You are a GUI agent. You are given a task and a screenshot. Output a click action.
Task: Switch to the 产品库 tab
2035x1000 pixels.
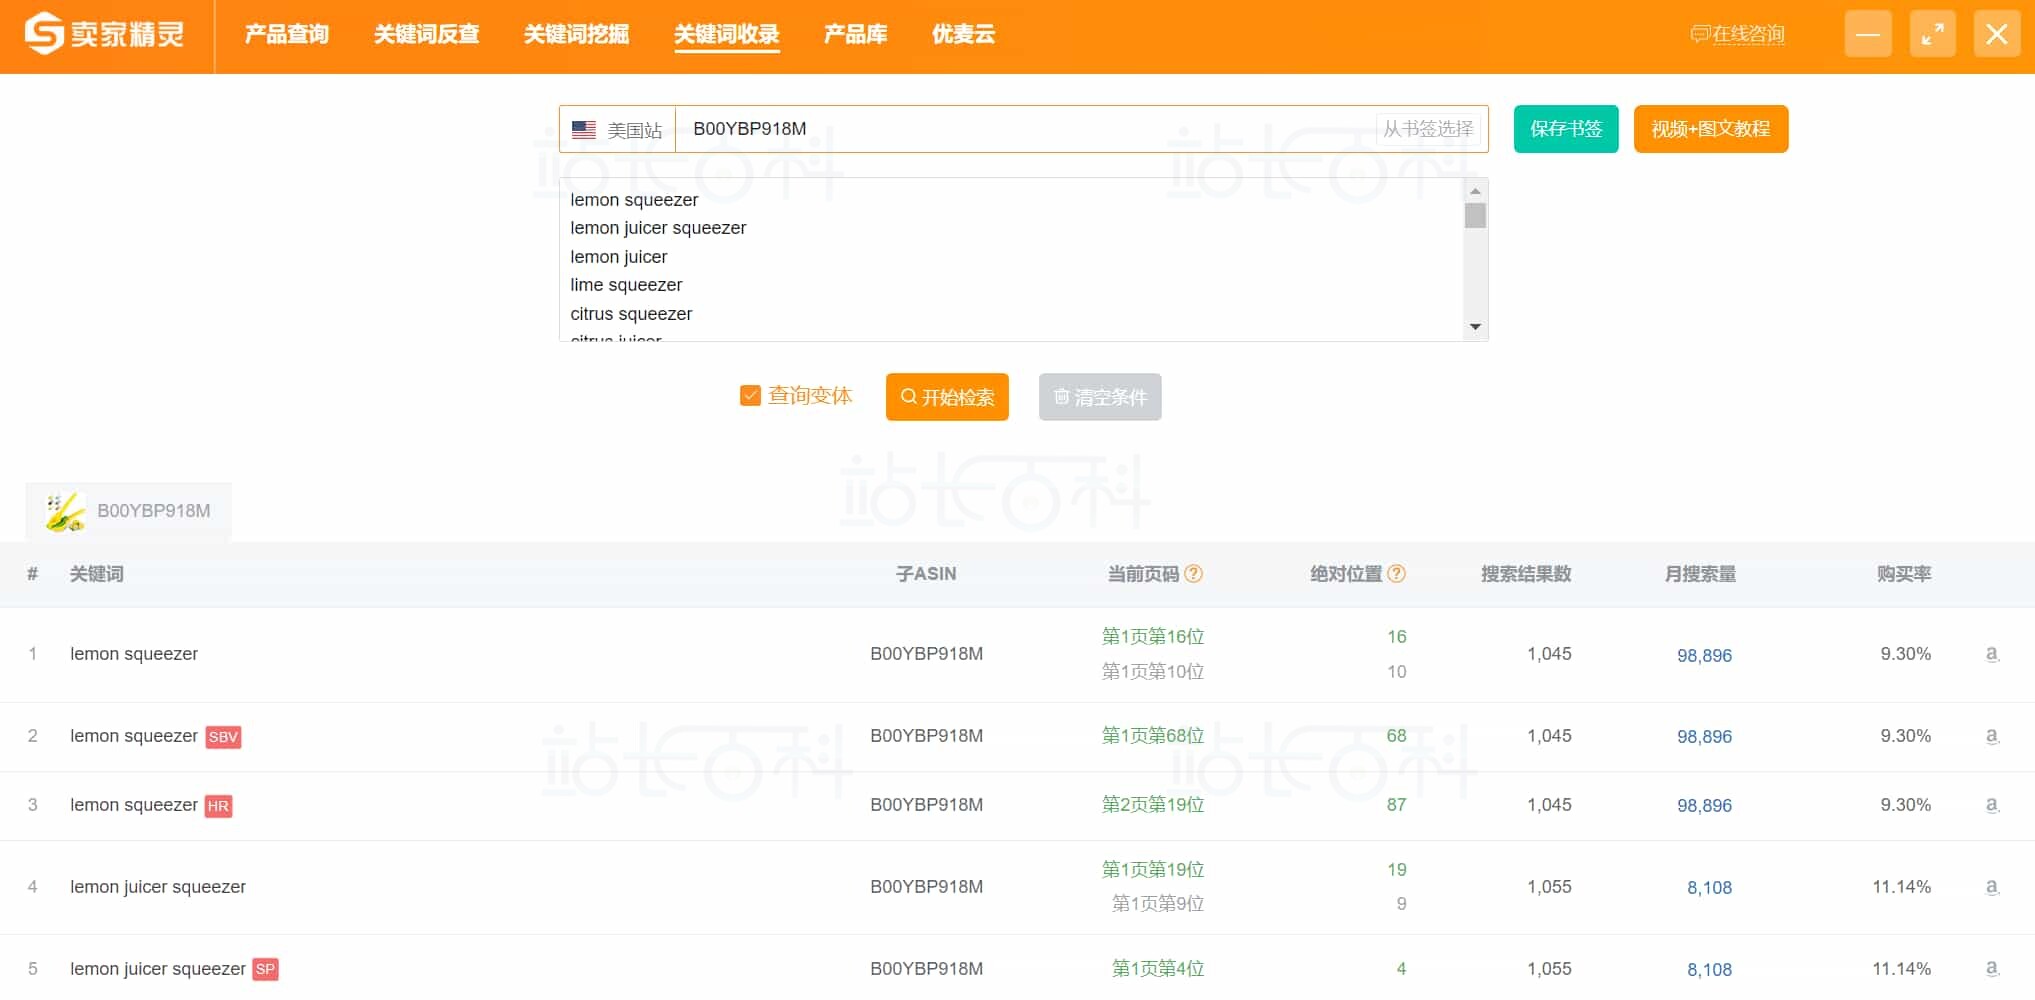(855, 35)
